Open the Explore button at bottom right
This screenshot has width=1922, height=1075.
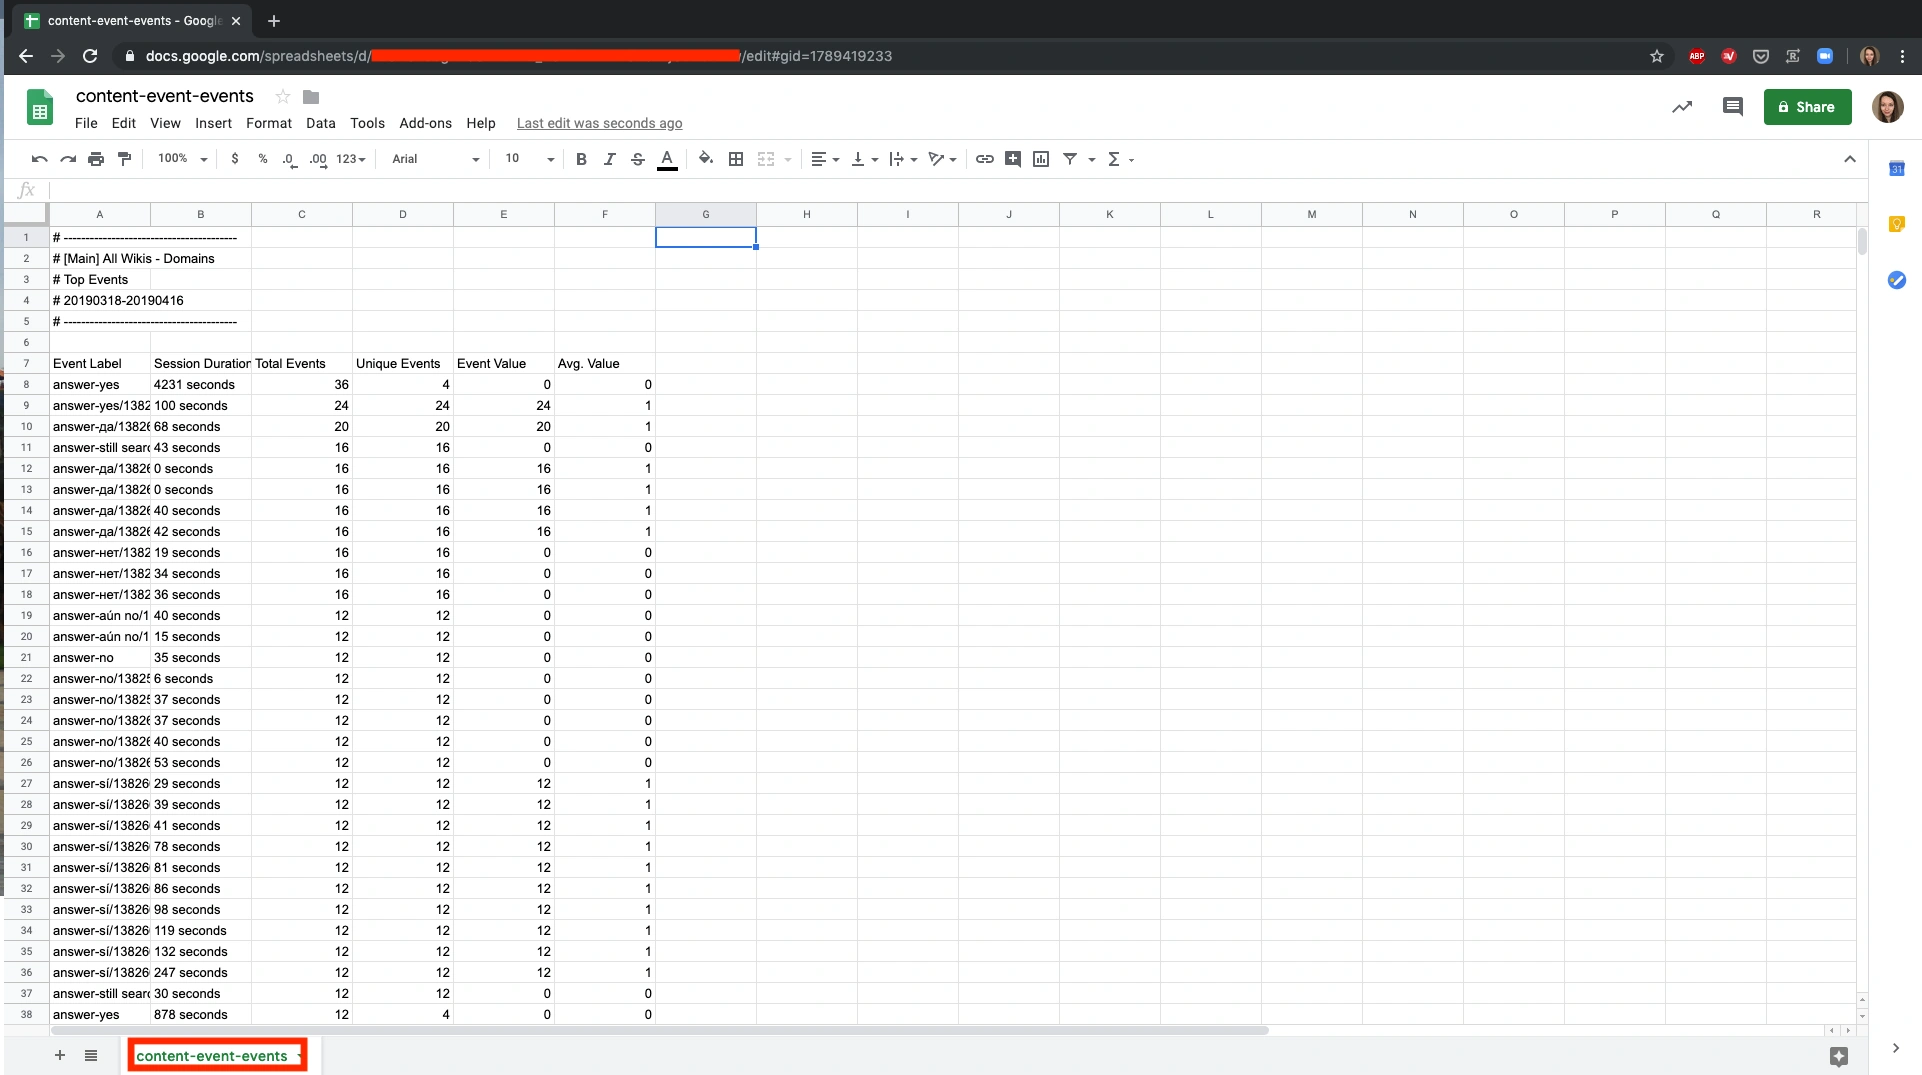point(1838,1056)
